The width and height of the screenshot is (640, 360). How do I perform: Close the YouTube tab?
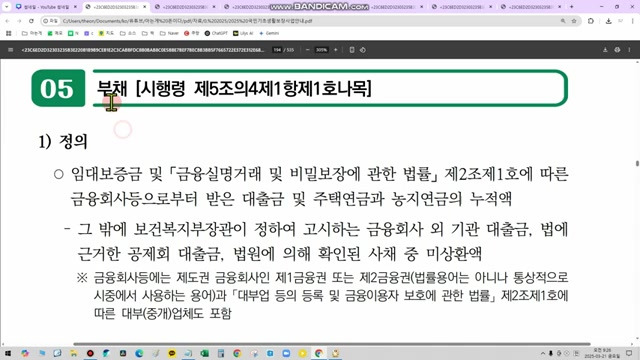(75, 7)
